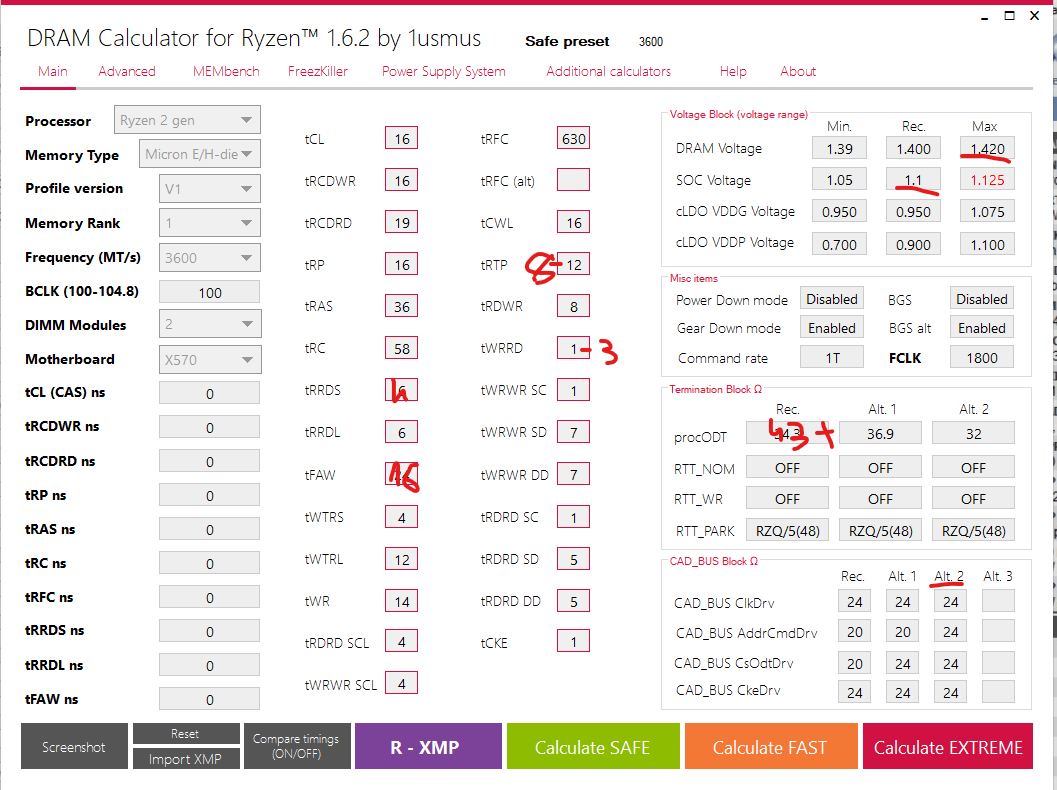Click CAD_BUS CkeDrv Alt. 1 value 24

coord(903,692)
